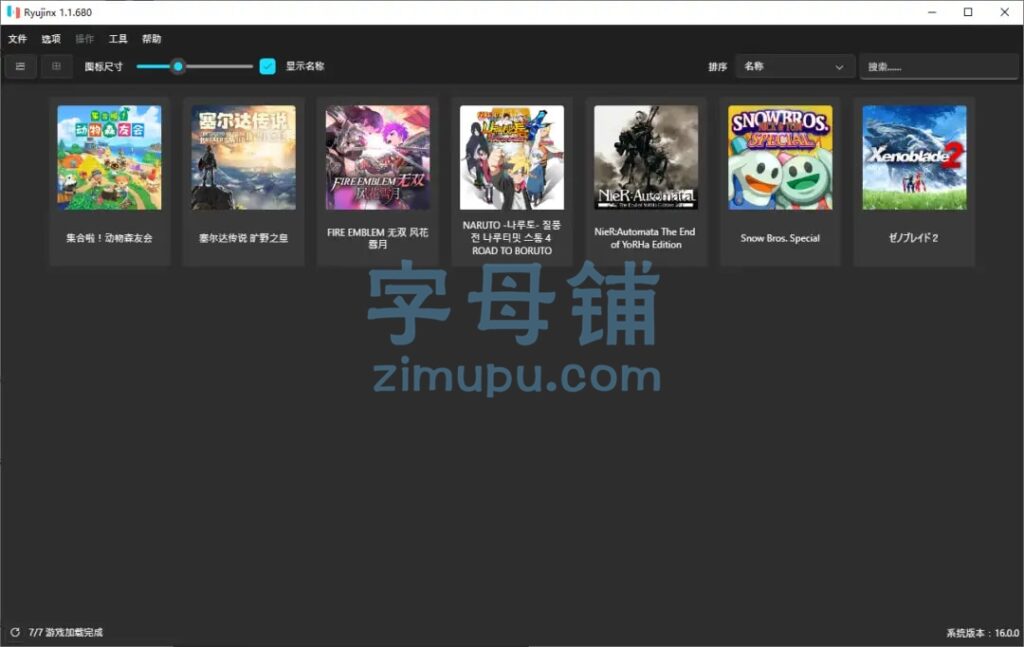Select the Fire Emblem 无双 cover
Viewport: 1024px width, 647px height.
[x=378, y=158]
